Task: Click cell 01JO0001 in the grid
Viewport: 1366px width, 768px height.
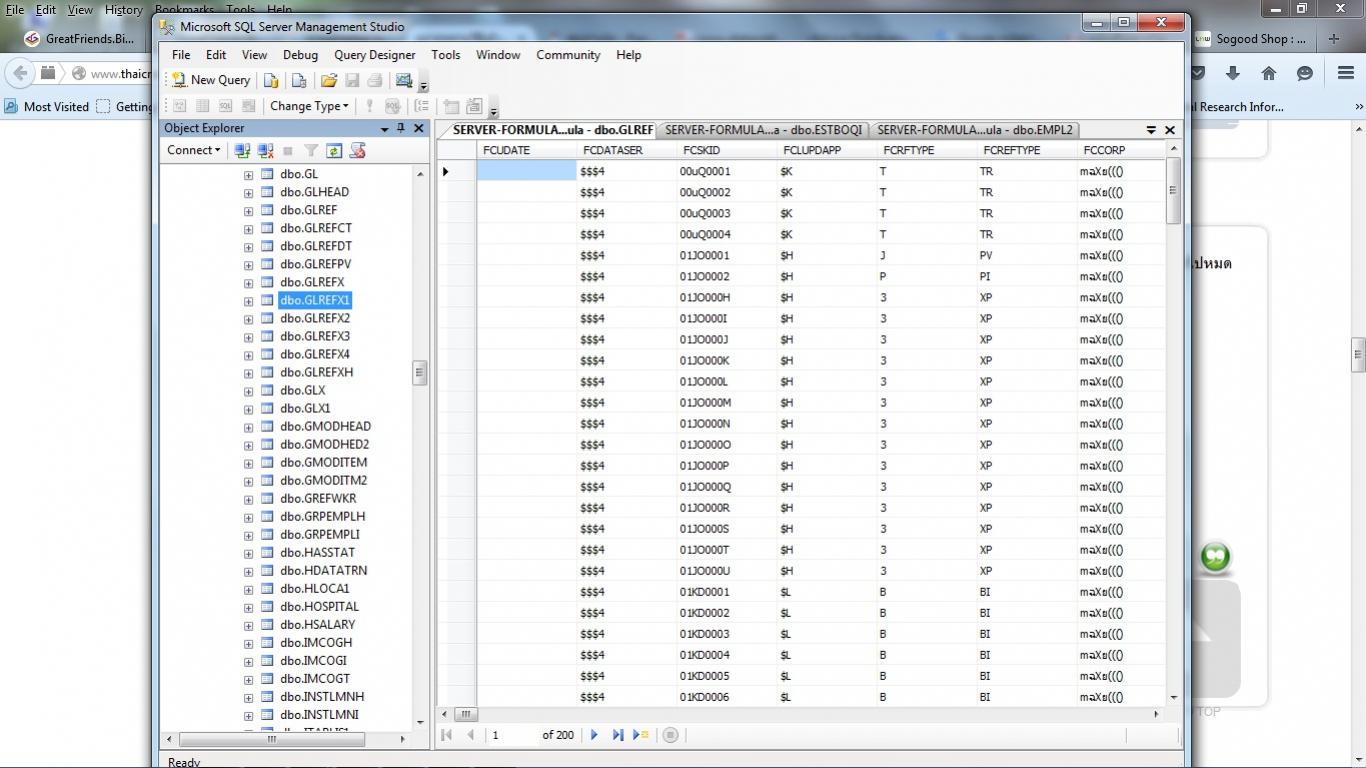Action: point(727,255)
